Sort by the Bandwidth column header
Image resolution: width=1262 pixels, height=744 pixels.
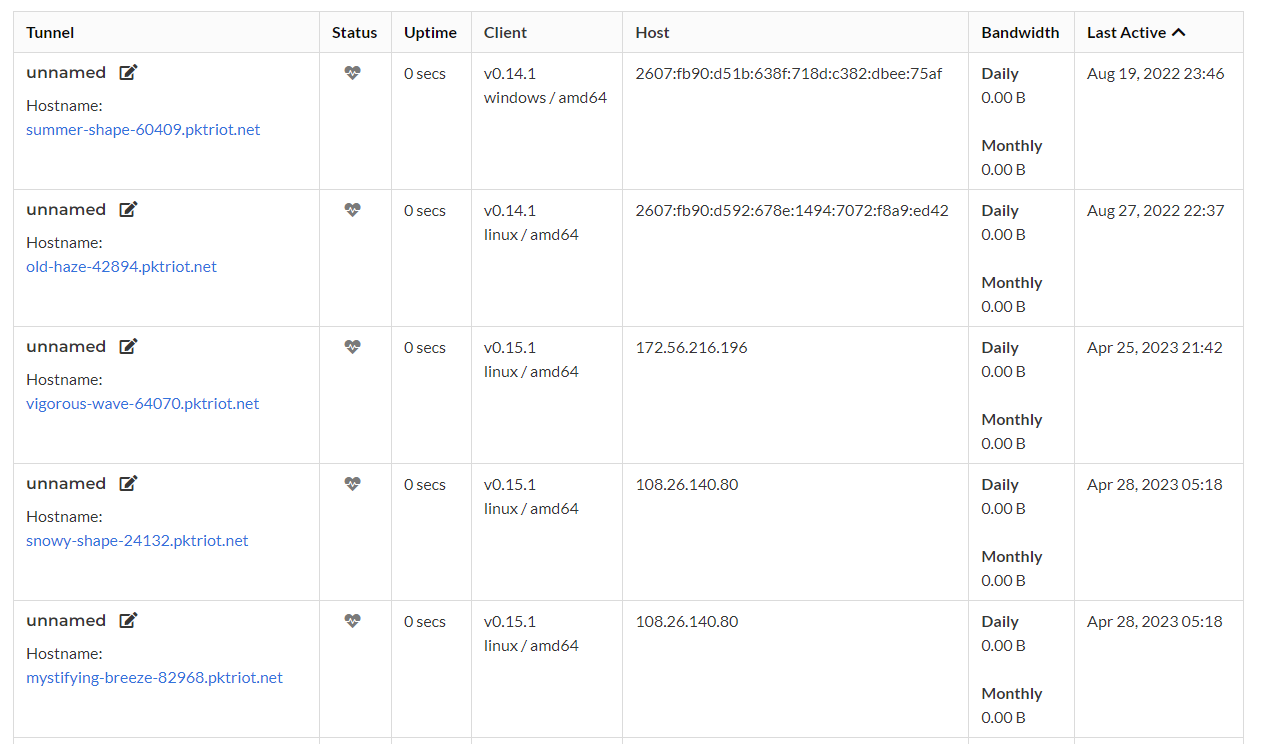pyautogui.click(x=1020, y=32)
